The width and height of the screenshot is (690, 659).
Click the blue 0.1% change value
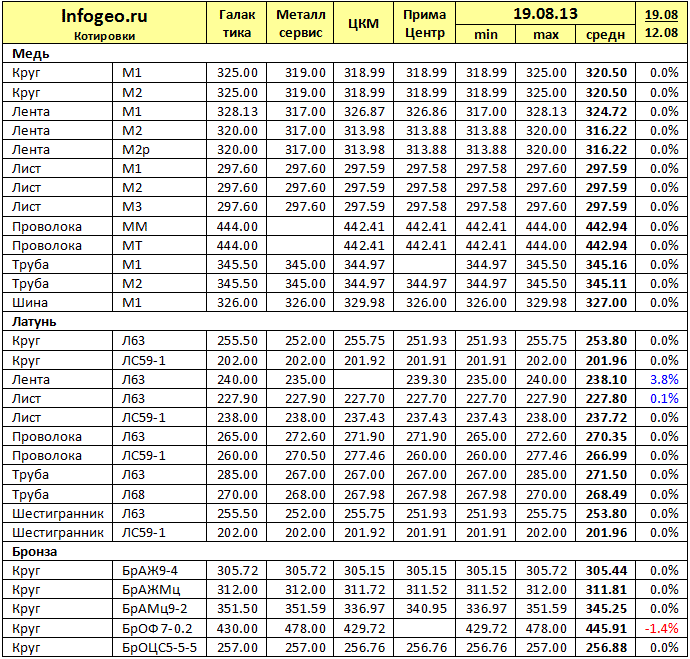click(x=664, y=398)
